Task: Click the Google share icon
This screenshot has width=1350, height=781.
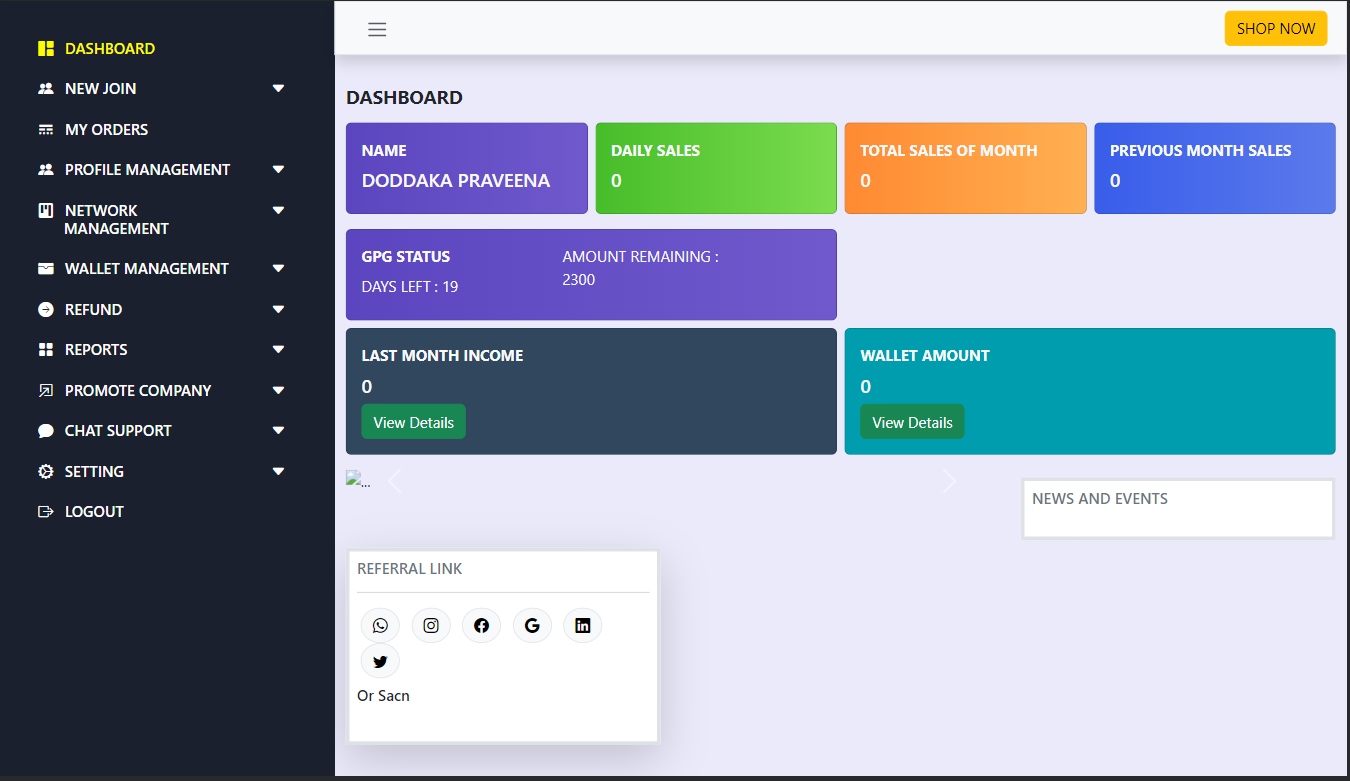Action: [x=532, y=626]
